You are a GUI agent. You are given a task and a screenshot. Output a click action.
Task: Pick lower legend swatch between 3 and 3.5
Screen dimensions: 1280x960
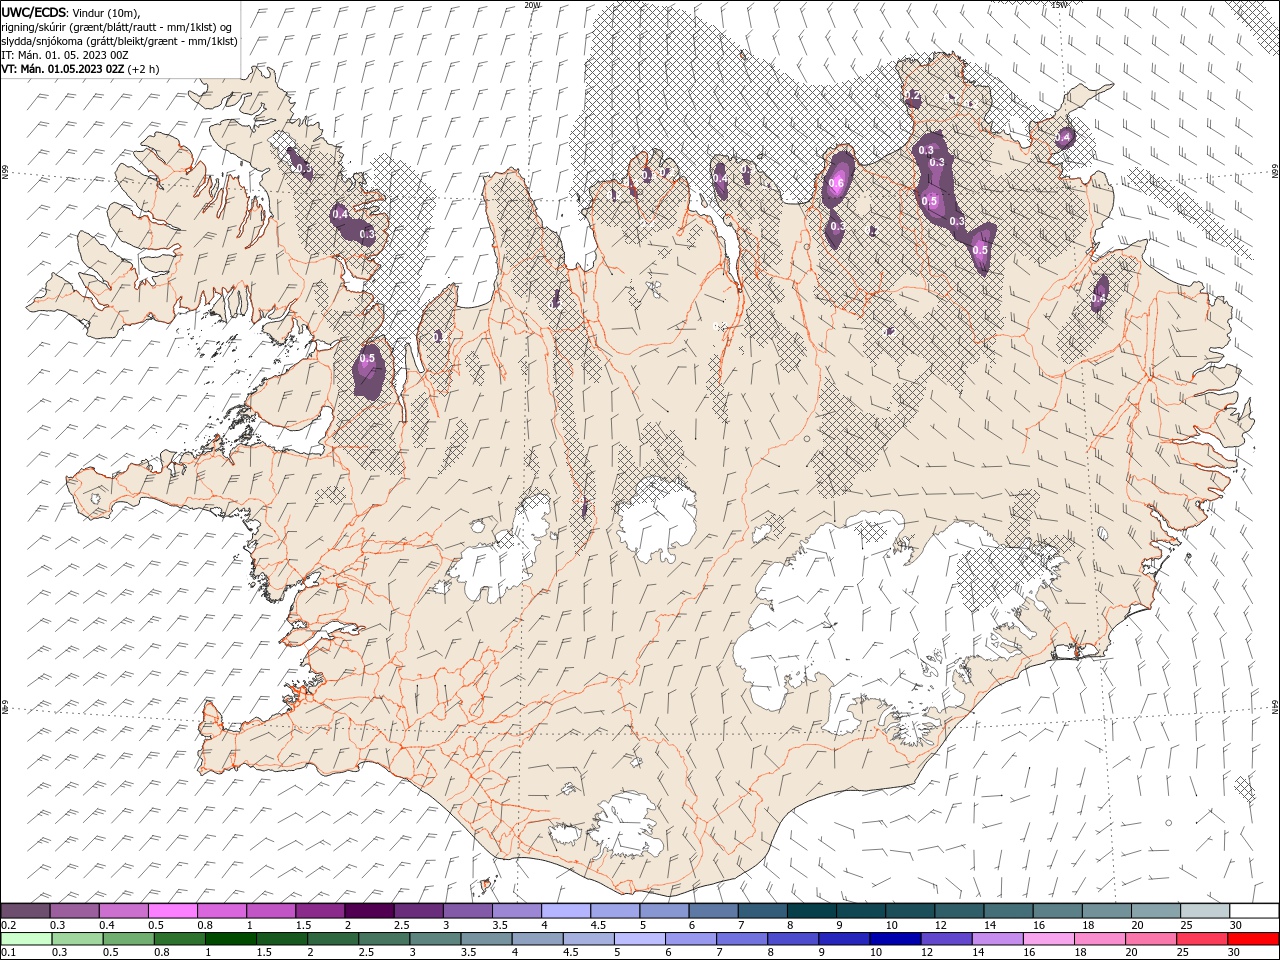tap(435, 939)
